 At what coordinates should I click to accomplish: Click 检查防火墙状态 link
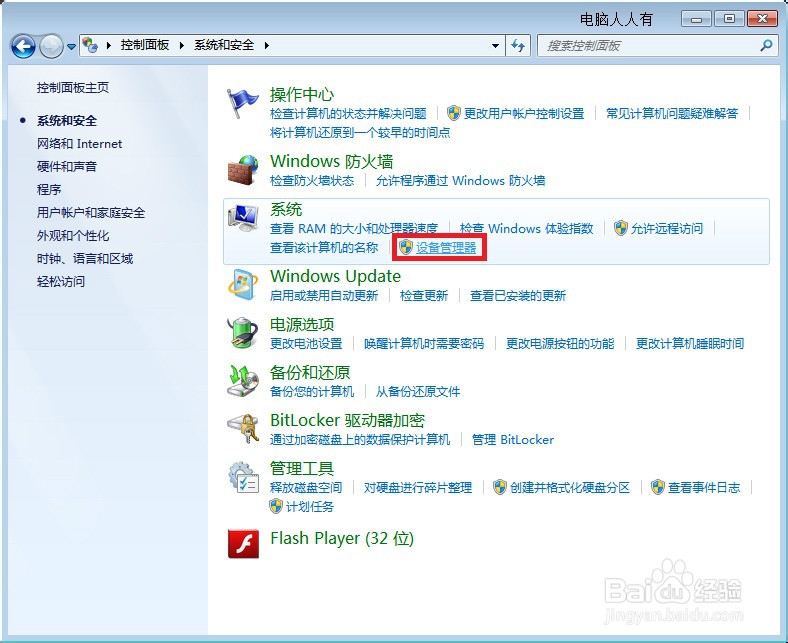[312, 180]
